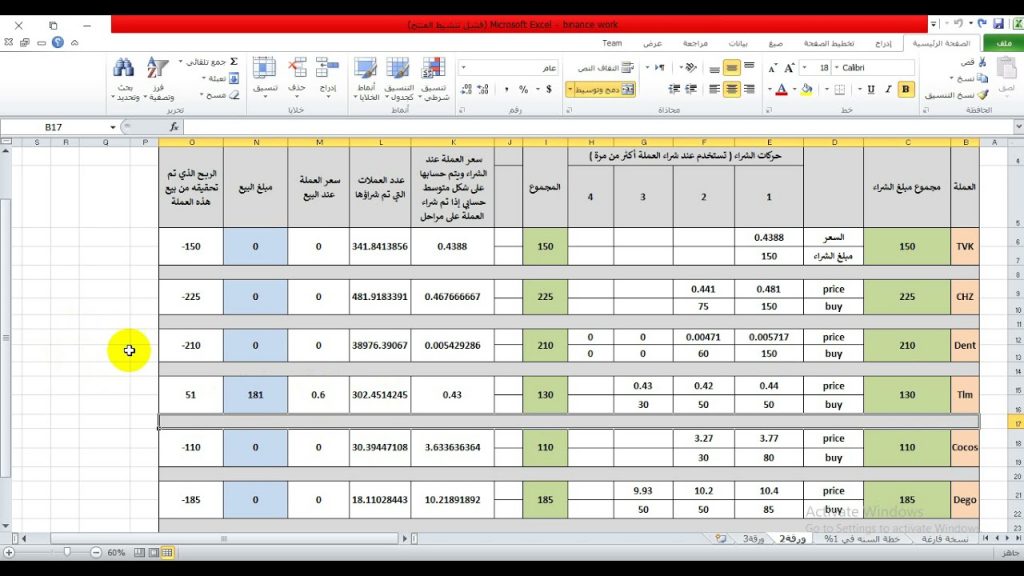The image size is (1024, 576).
Task: Click the insert function fx icon
Action: (x=174, y=127)
